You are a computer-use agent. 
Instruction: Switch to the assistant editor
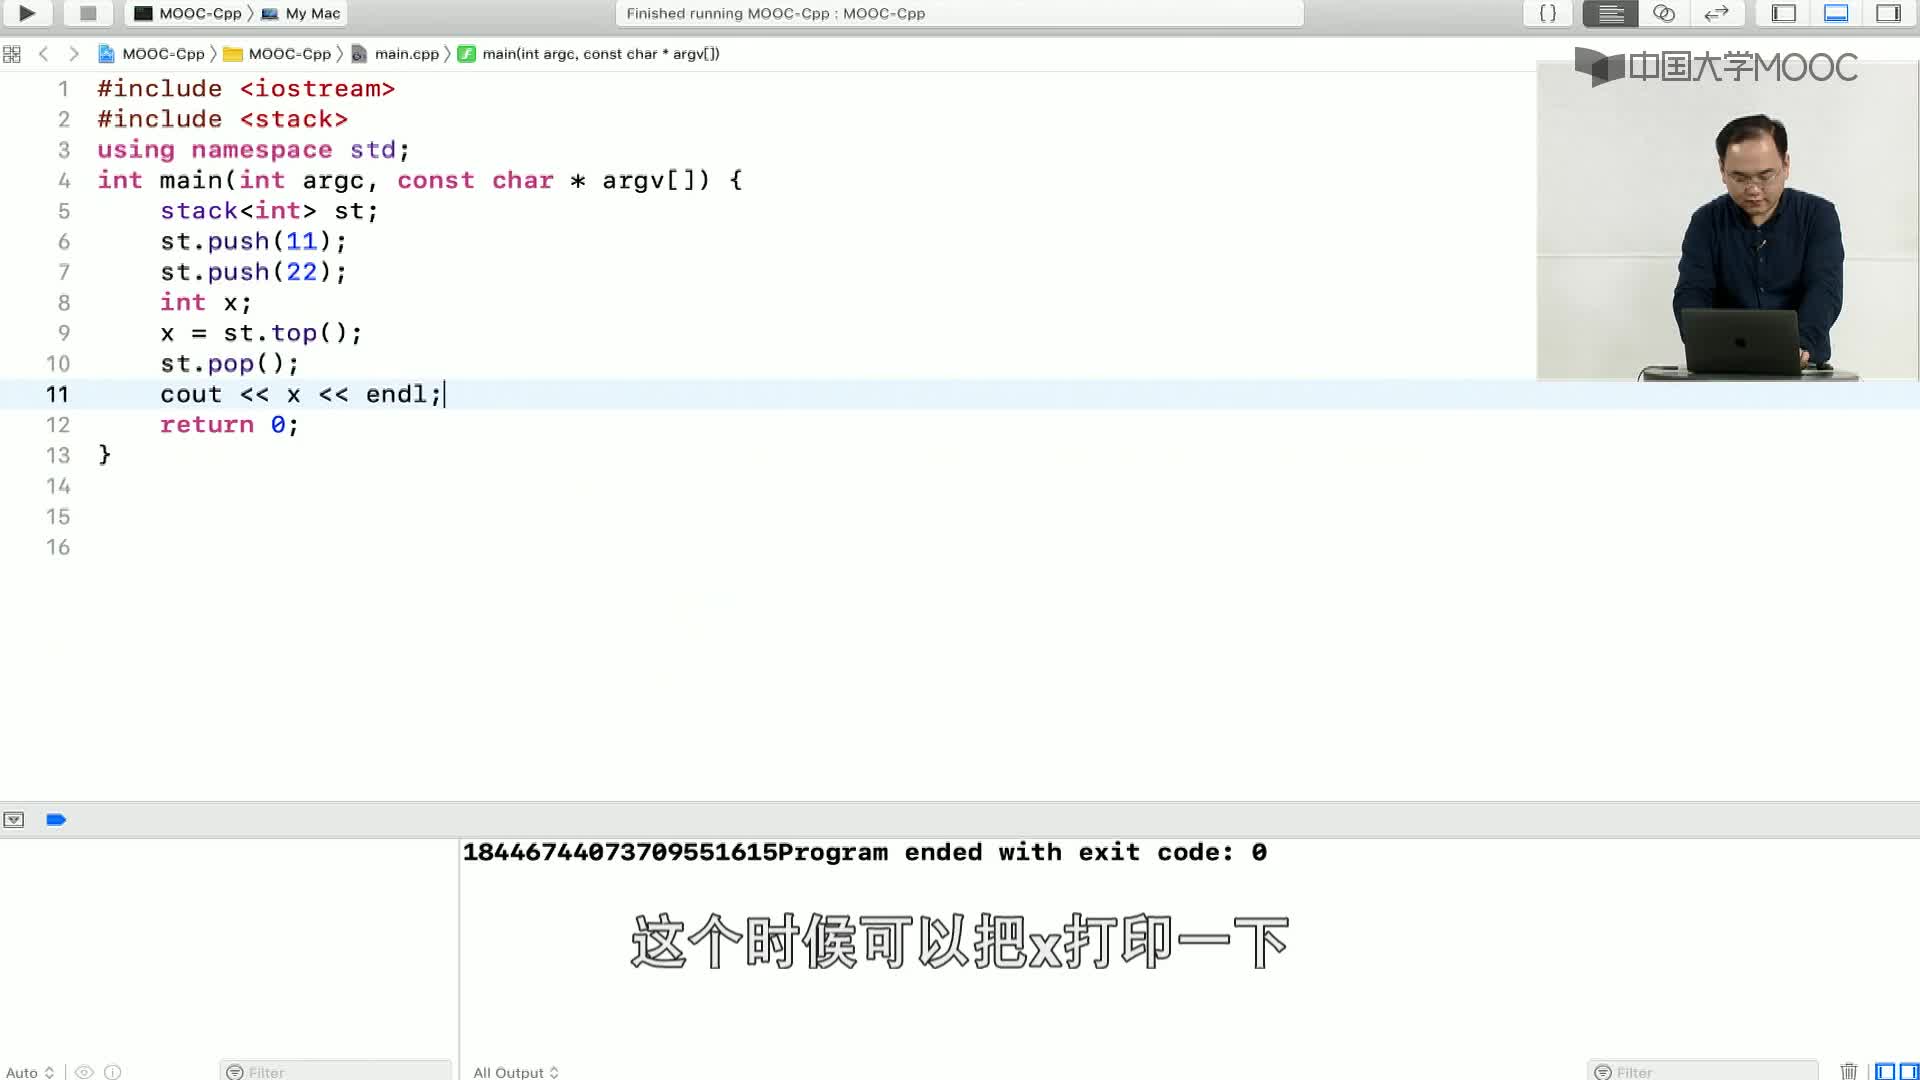click(x=1664, y=13)
